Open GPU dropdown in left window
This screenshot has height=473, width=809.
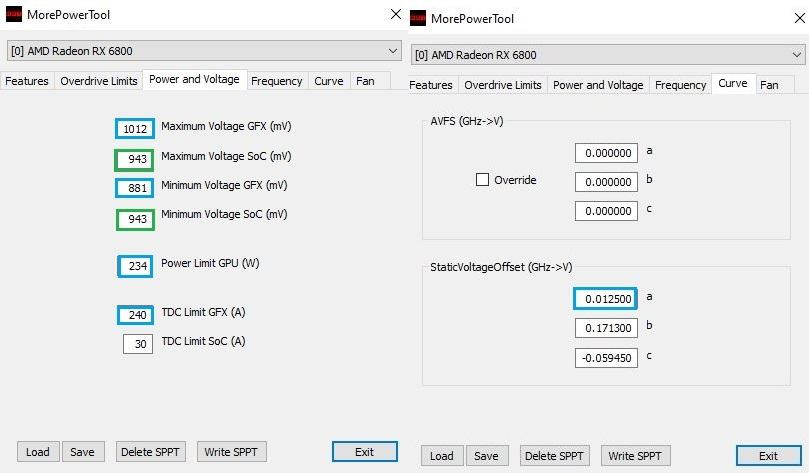204,51
